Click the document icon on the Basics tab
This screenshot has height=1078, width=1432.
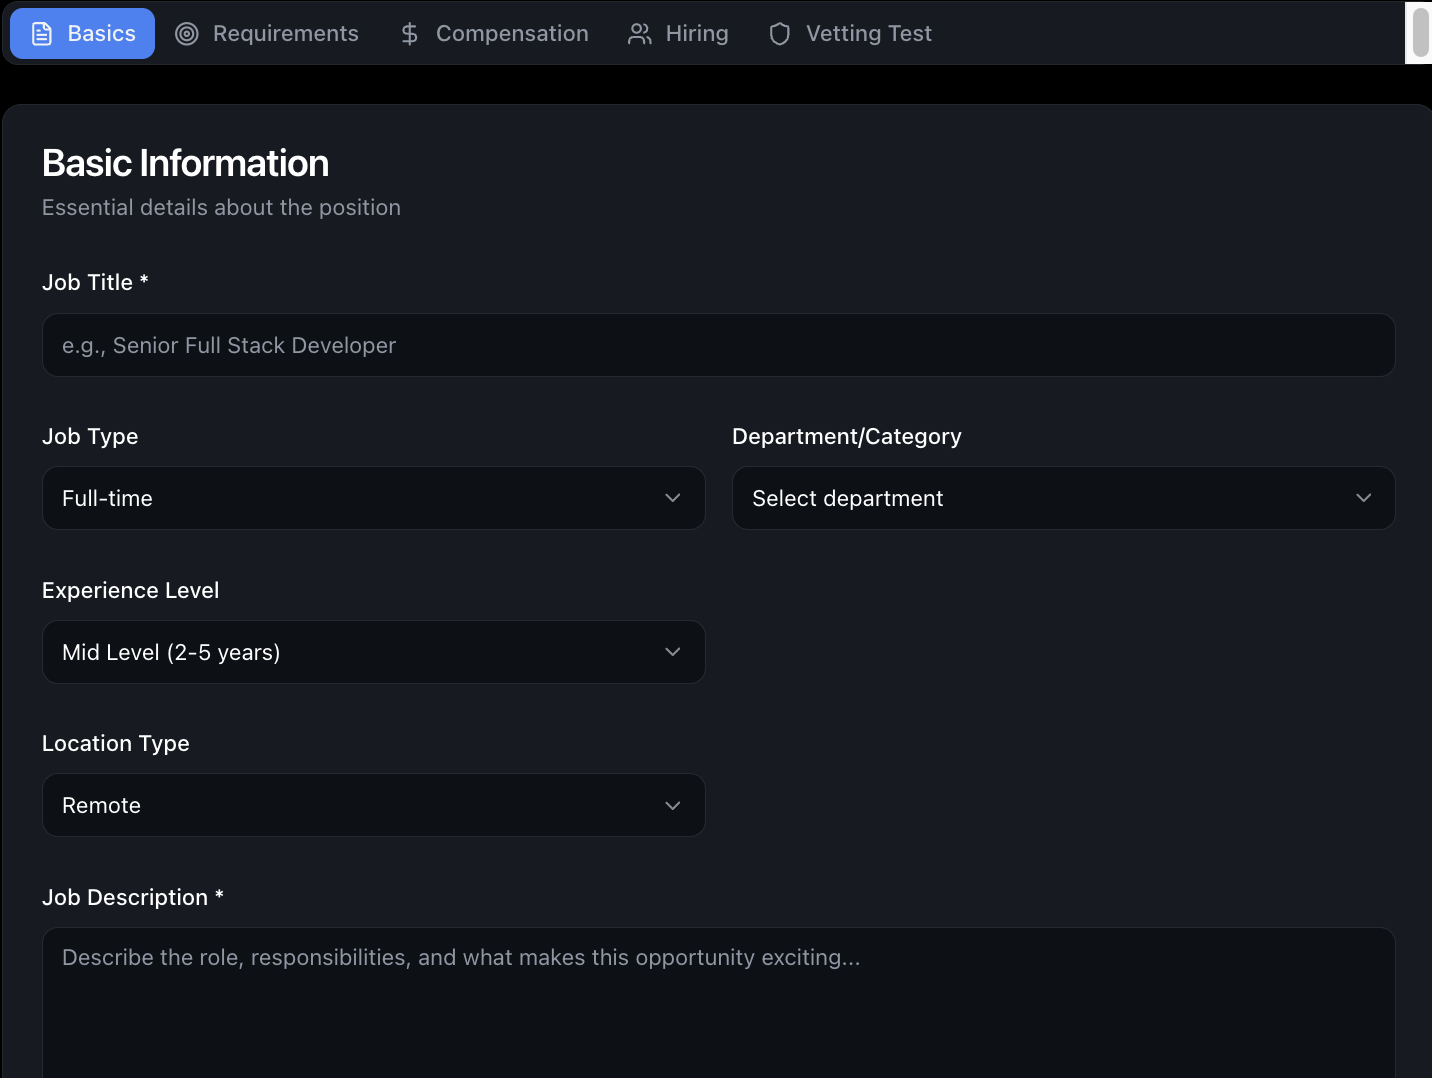pos(39,33)
